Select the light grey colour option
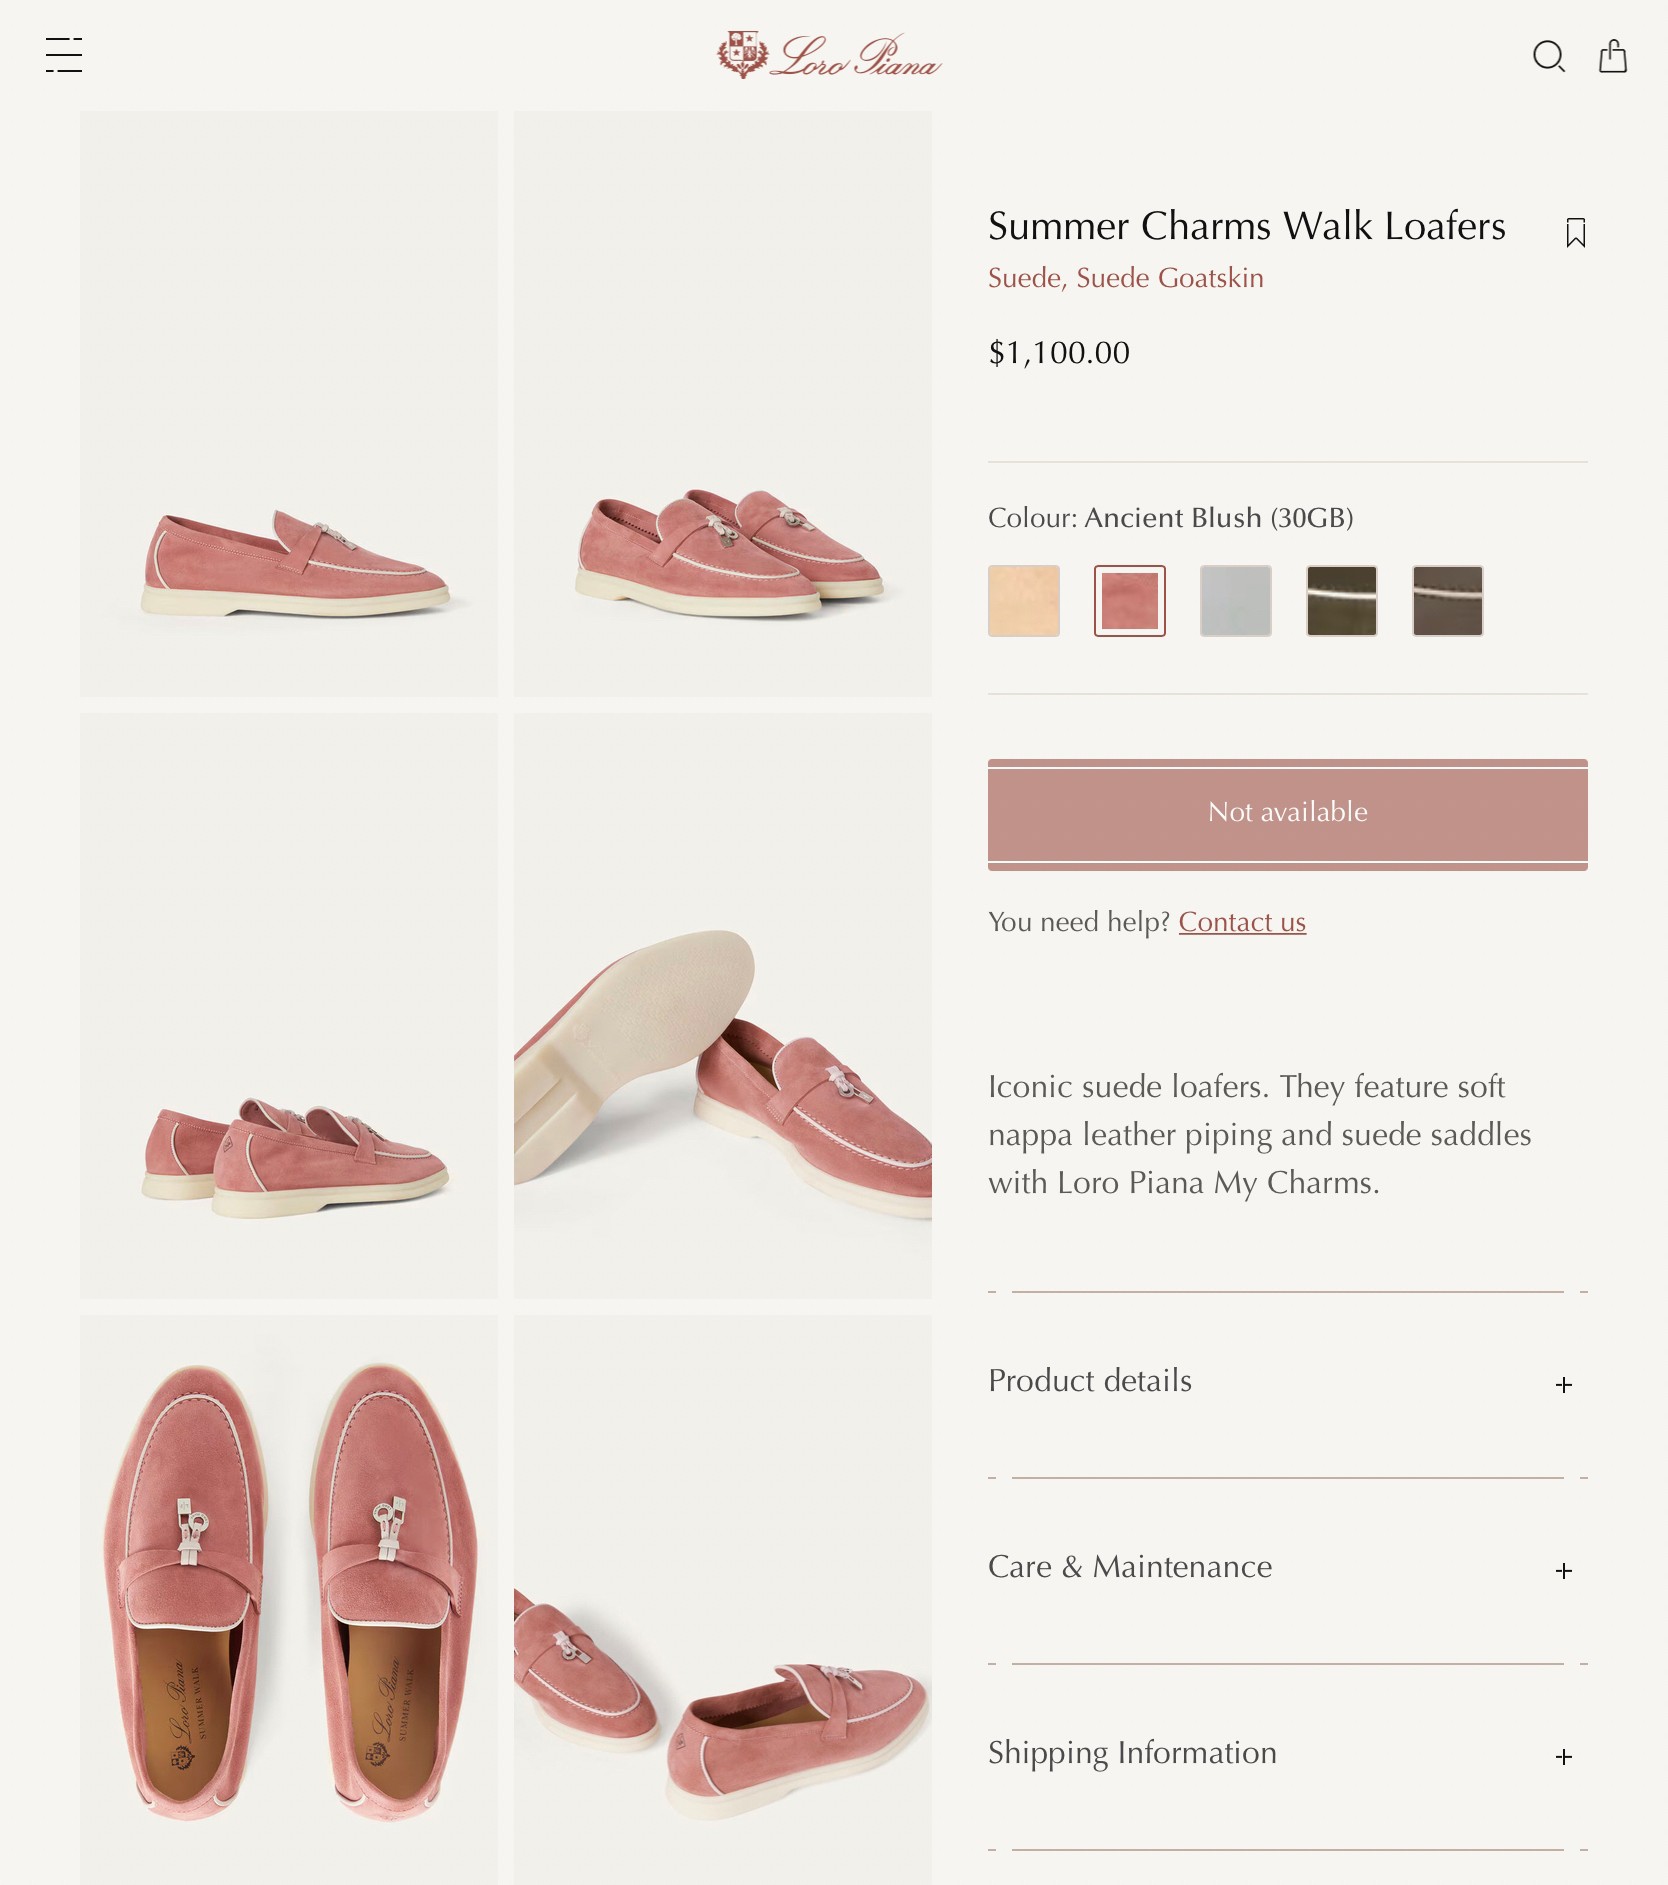This screenshot has height=1885, width=1668. click(1235, 600)
